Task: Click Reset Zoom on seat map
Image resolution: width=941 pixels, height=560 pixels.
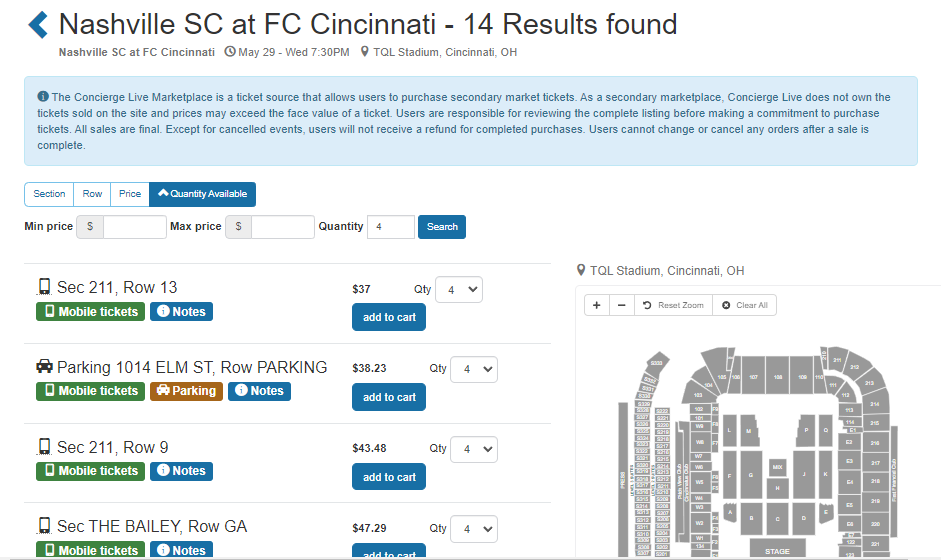Action: click(x=673, y=305)
